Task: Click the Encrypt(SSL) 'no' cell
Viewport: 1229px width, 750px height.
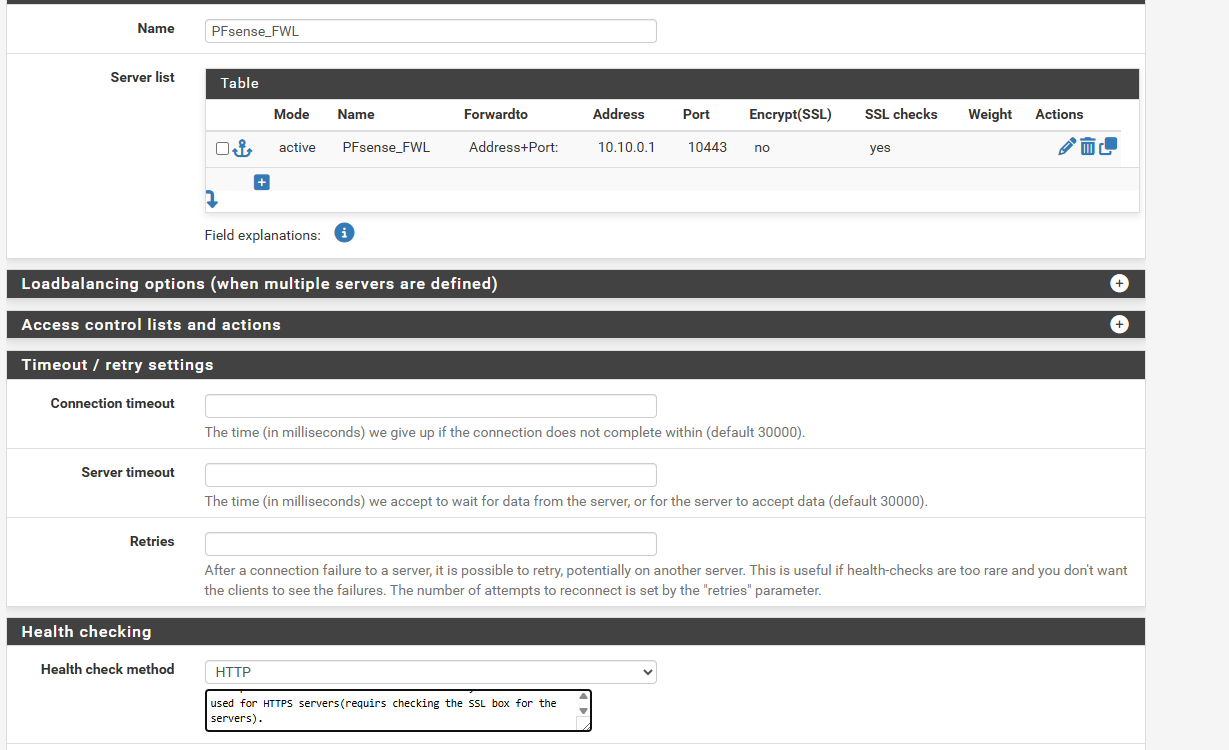Action: tap(762, 147)
